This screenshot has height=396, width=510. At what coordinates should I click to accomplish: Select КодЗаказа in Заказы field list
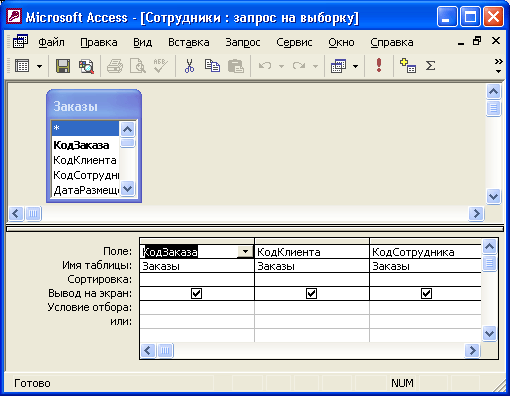click(x=85, y=145)
